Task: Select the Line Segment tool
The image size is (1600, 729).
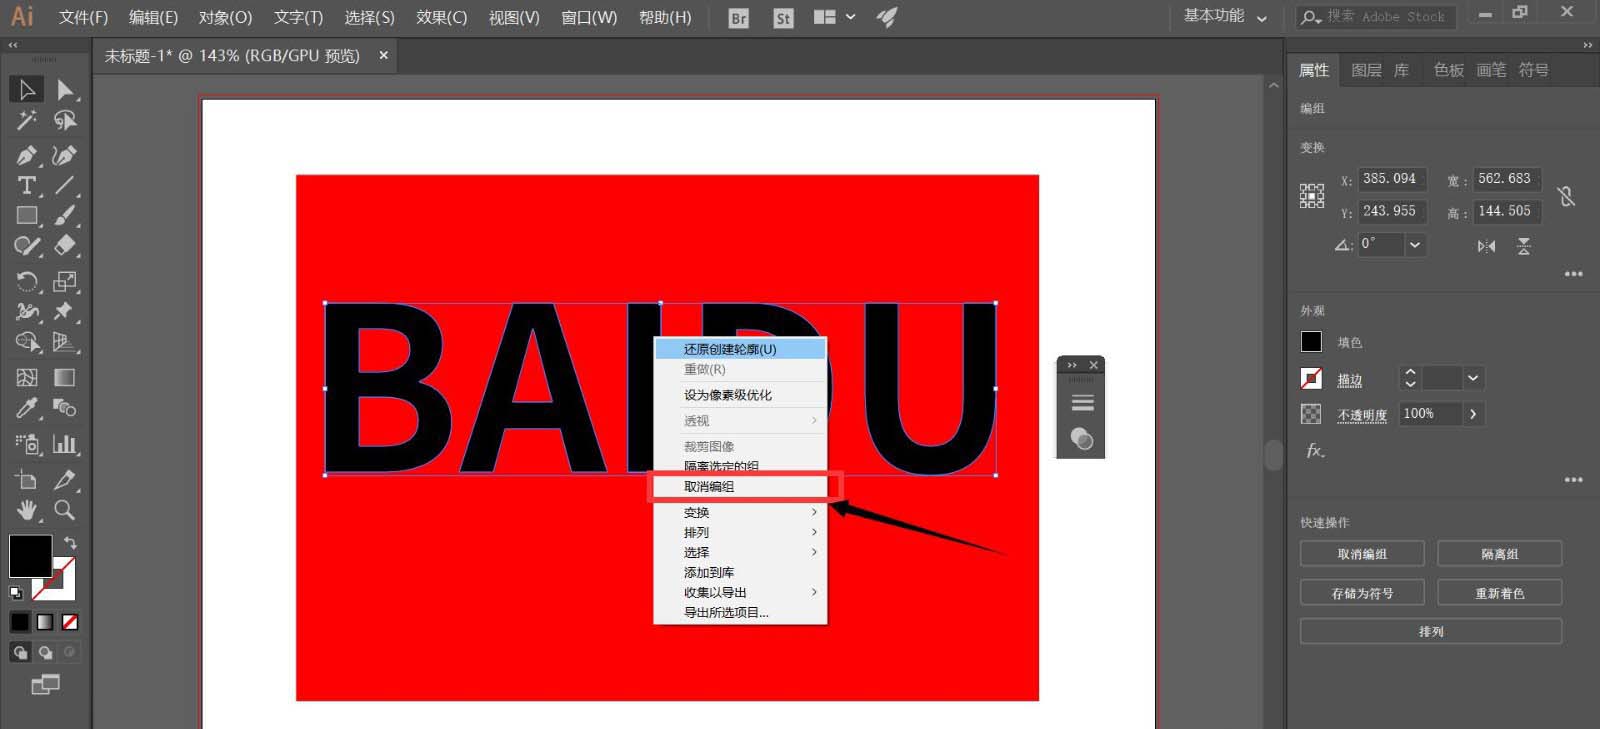Action: click(65, 185)
